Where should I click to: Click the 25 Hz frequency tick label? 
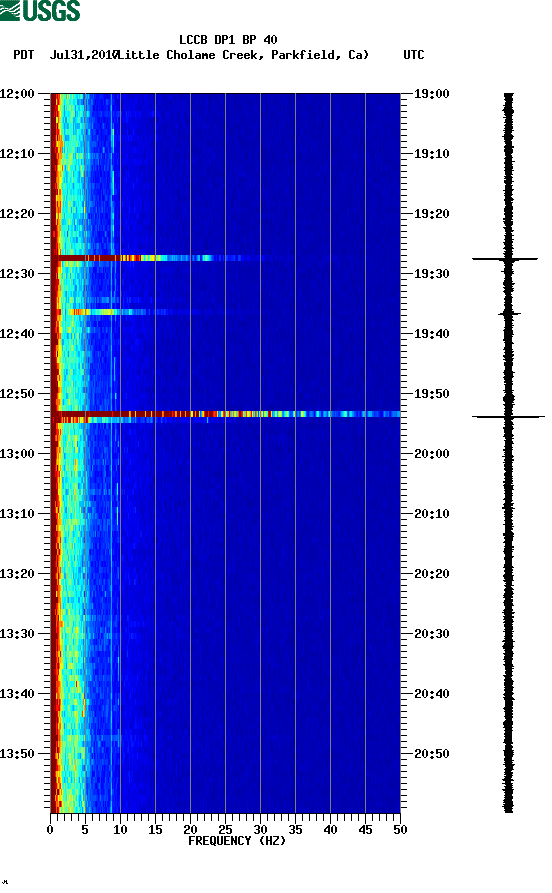[x=225, y=830]
